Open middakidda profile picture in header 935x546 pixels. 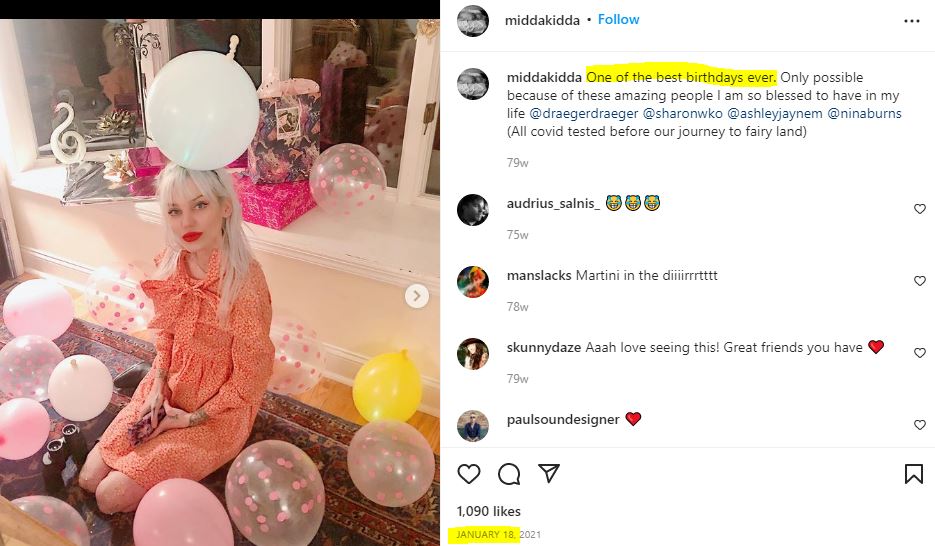473,21
